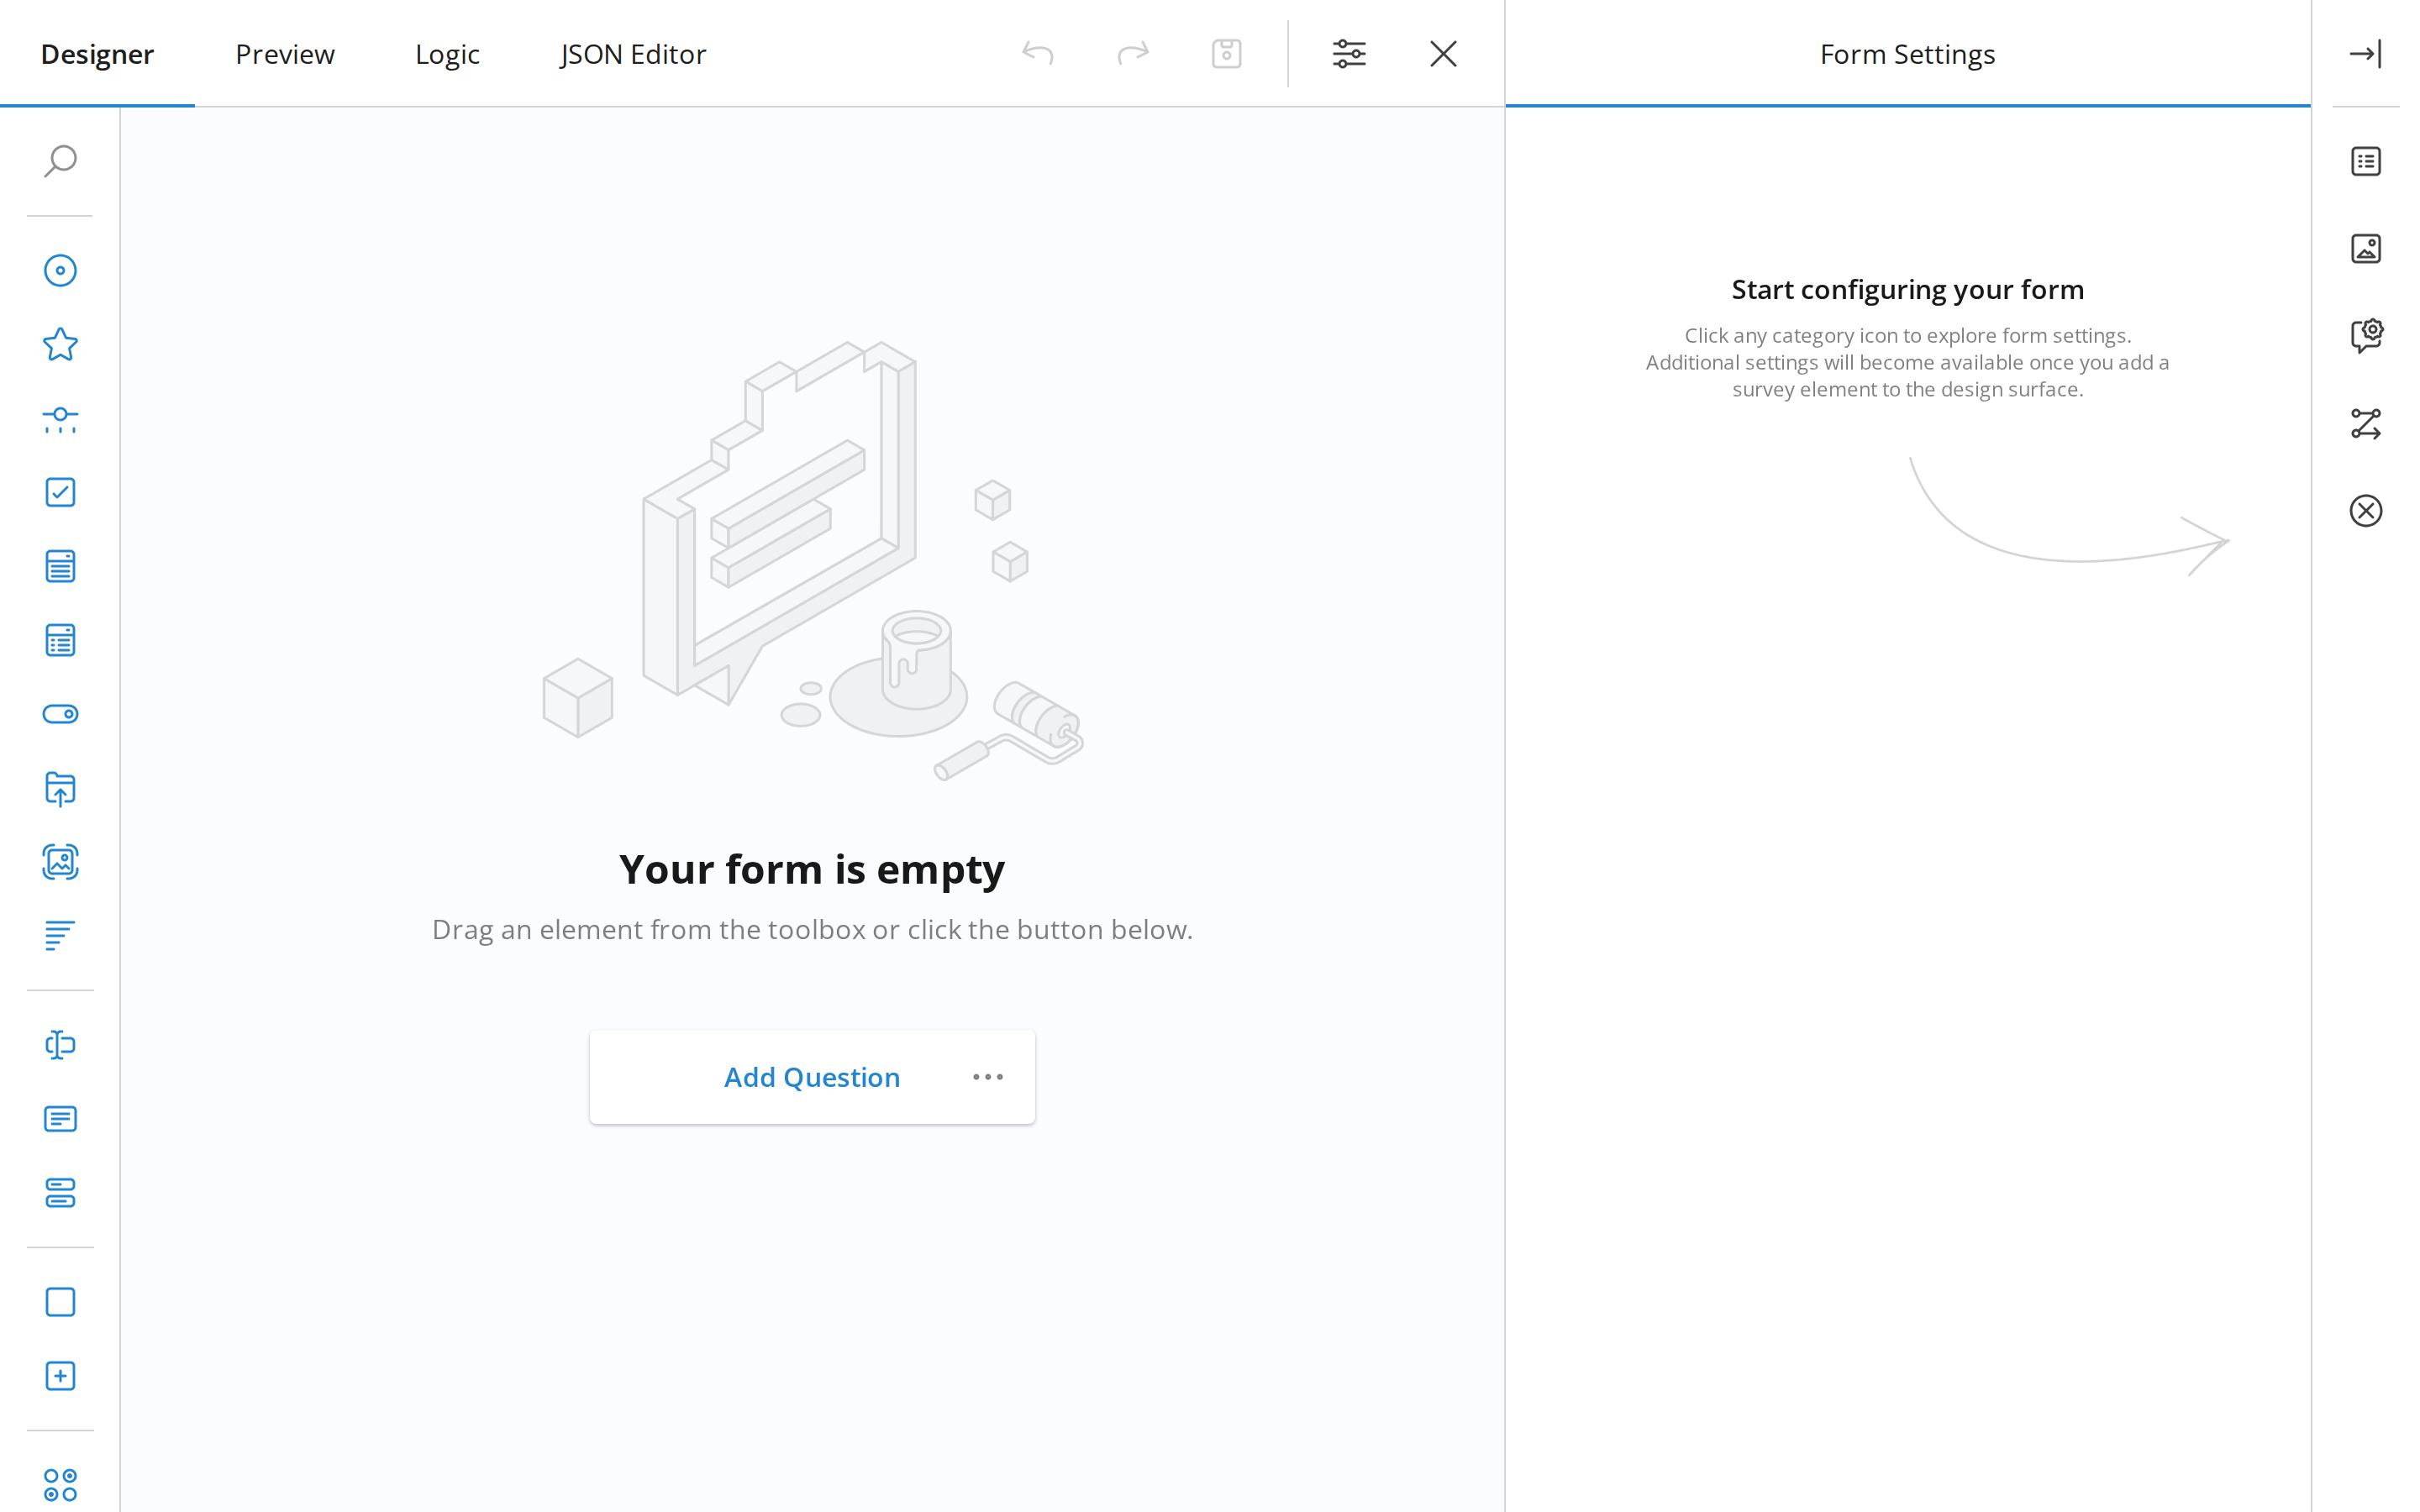The height and width of the screenshot is (1512, 2420).
Task: Open question type menu via three dots
Action: (988, 1077)
